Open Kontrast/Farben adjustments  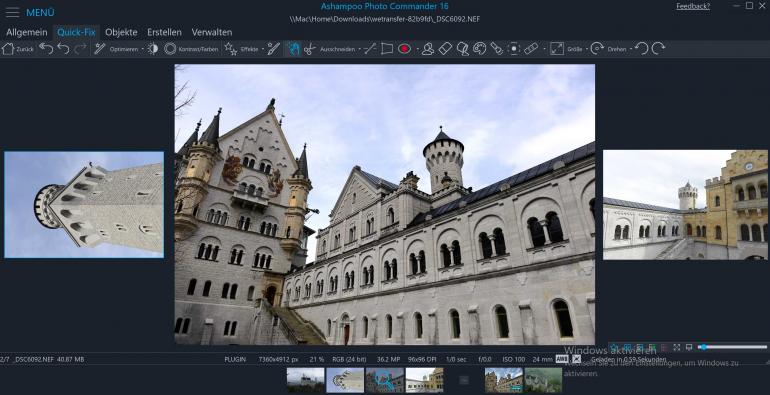191,49
